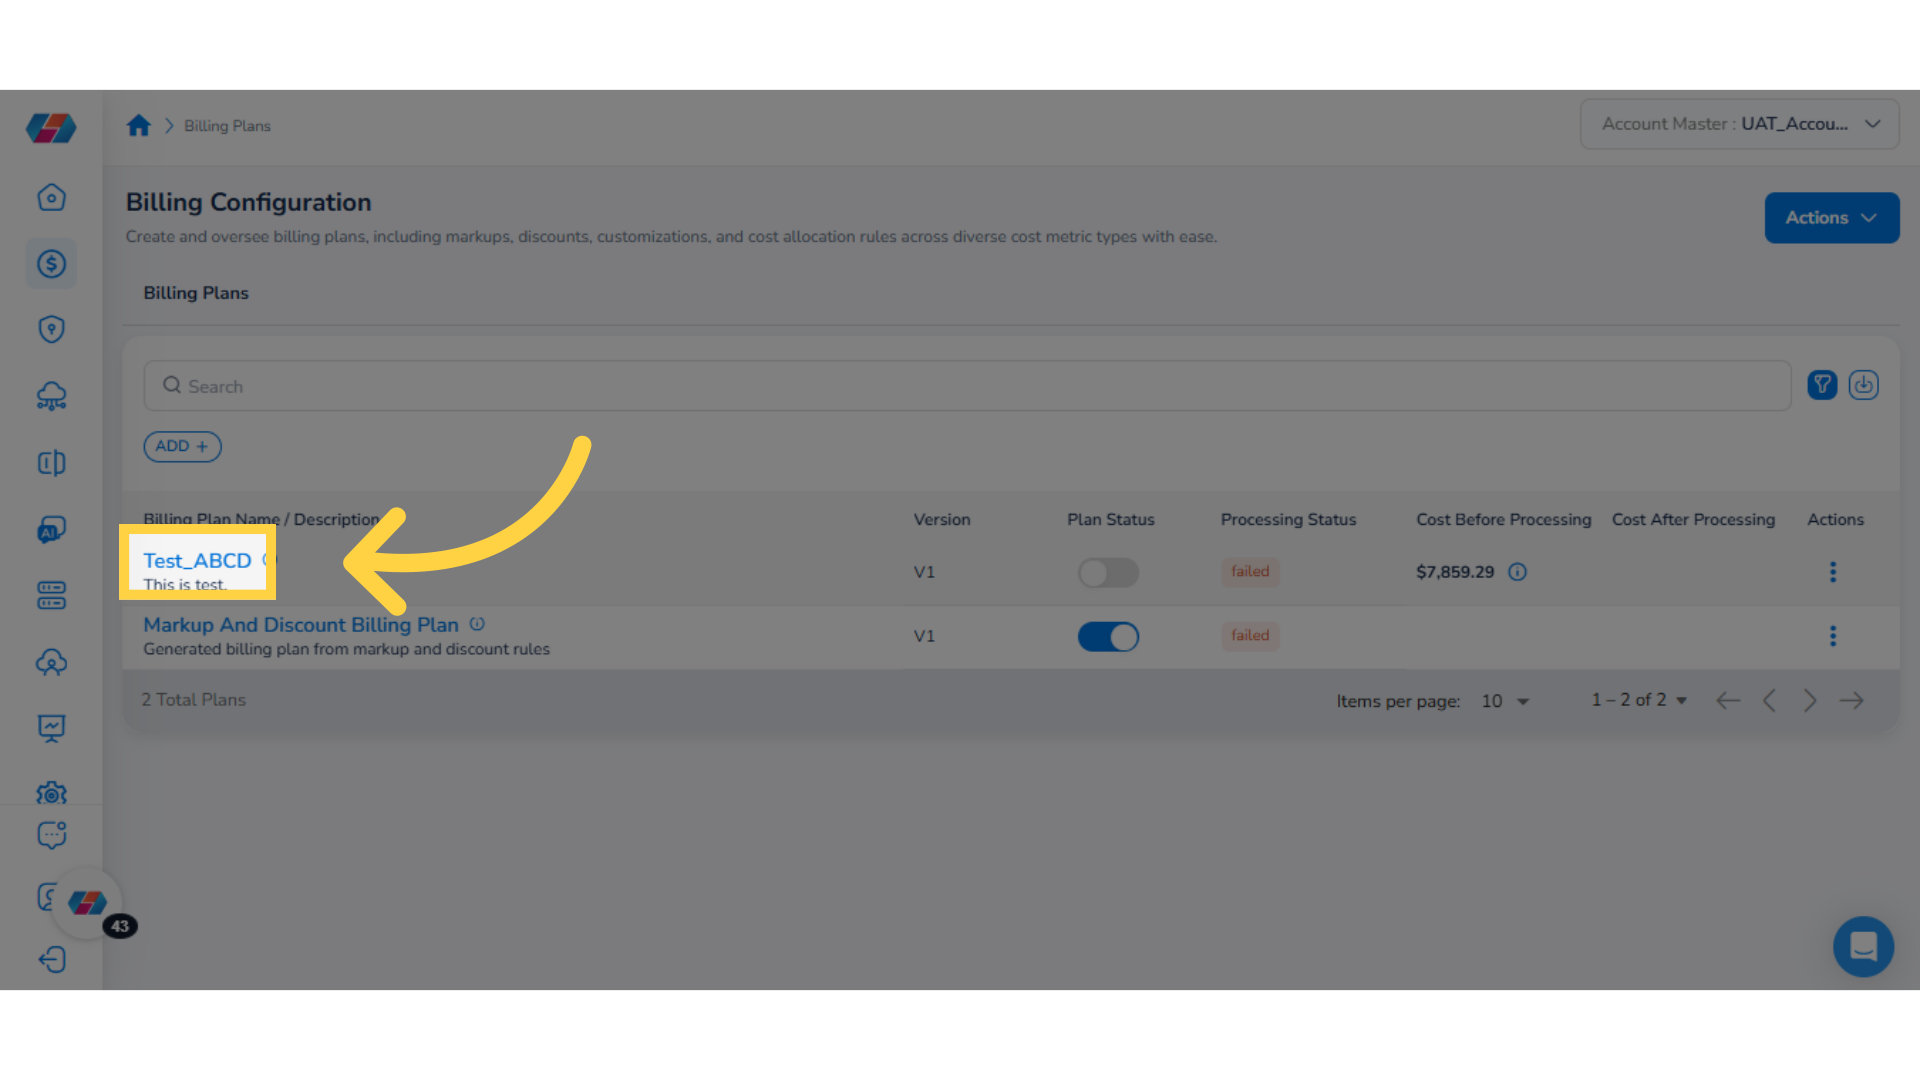1920x1080 pixels.
Task: Open the security shield sidebar icon
Action: click(x=51, y=329)
